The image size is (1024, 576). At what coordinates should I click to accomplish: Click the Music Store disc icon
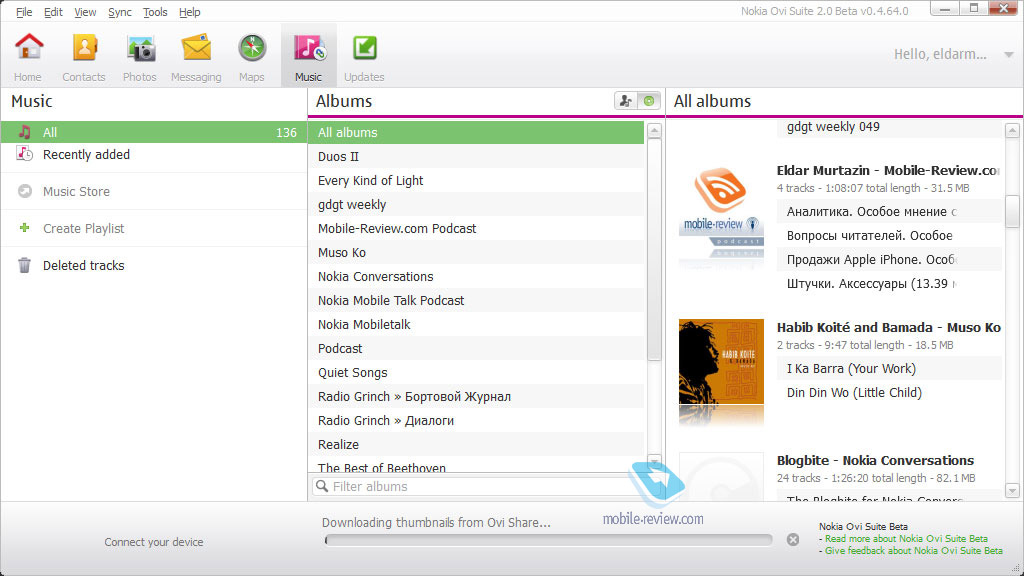pyautogui.click(x=25, y=191)
